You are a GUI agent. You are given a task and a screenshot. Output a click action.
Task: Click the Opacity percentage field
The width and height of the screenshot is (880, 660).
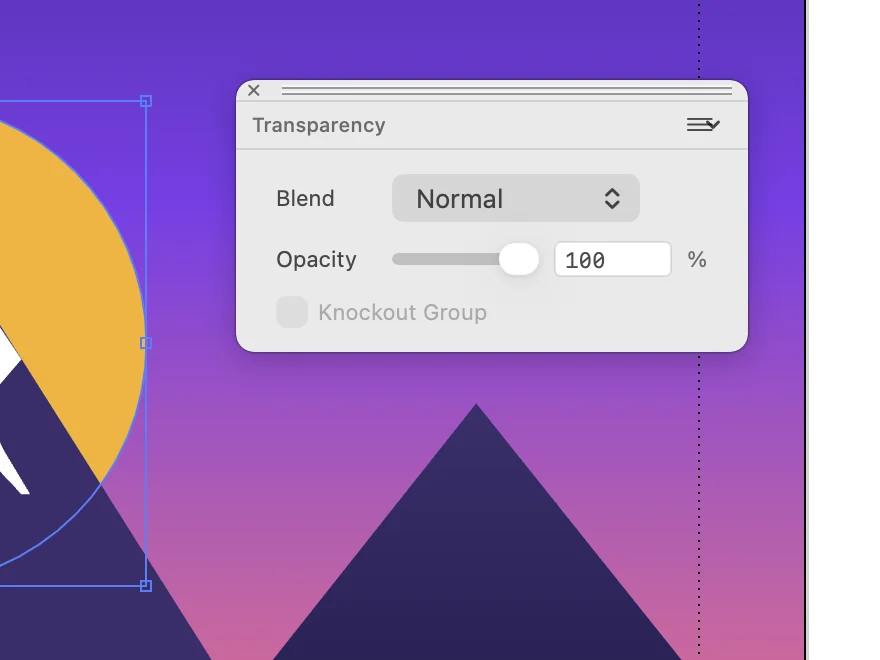pos(613,259)
